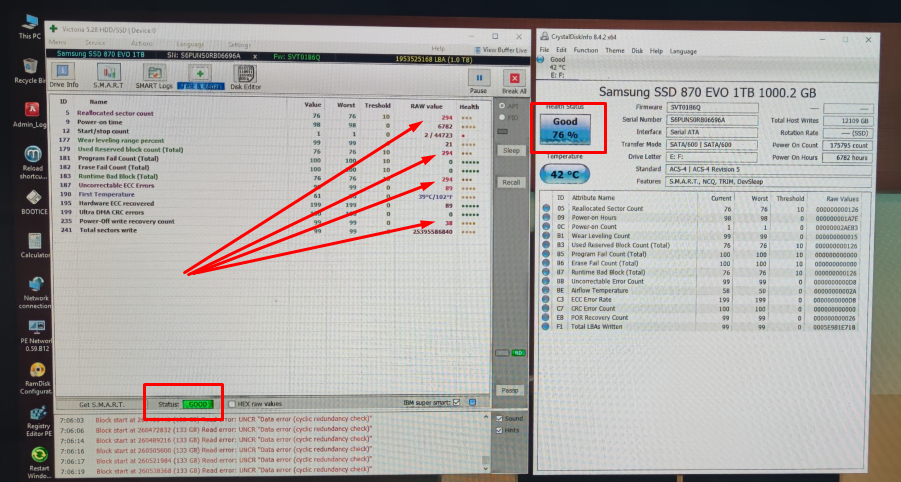
Task: Click the 42 °C temperature button
Action: (564, 174)
